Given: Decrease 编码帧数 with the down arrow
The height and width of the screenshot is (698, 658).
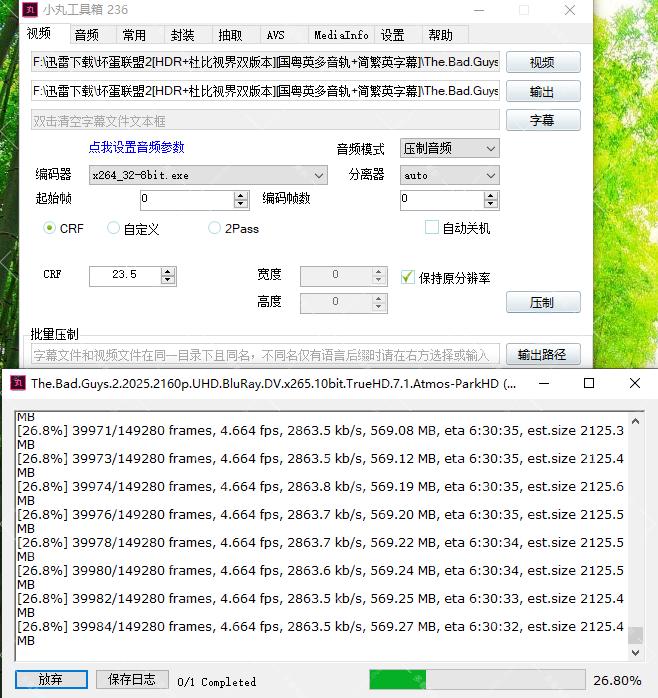Looking at the screenshot, I should [x=491, y=204].
